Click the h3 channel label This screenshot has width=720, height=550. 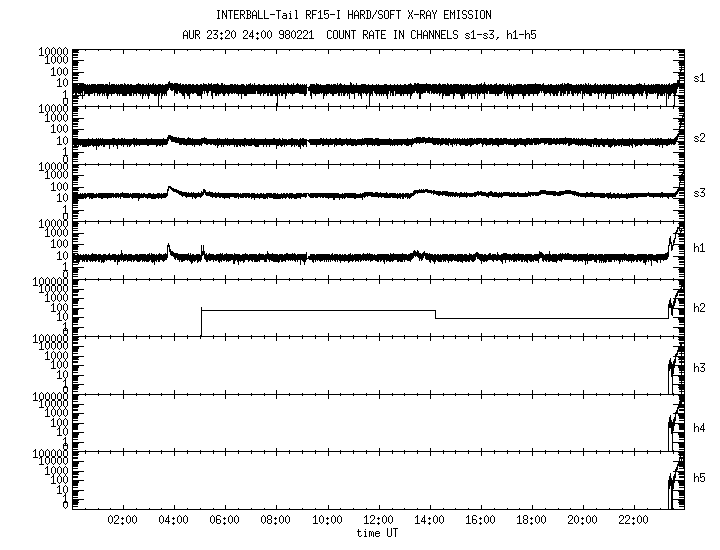click(x=699, y=368)
